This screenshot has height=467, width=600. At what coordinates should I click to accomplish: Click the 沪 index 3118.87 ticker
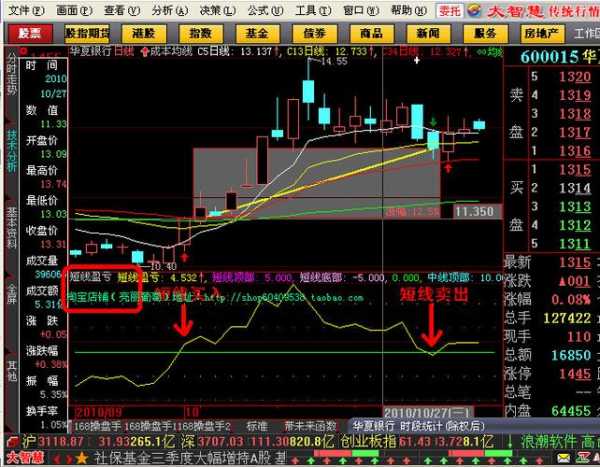(x=52, y=441)
